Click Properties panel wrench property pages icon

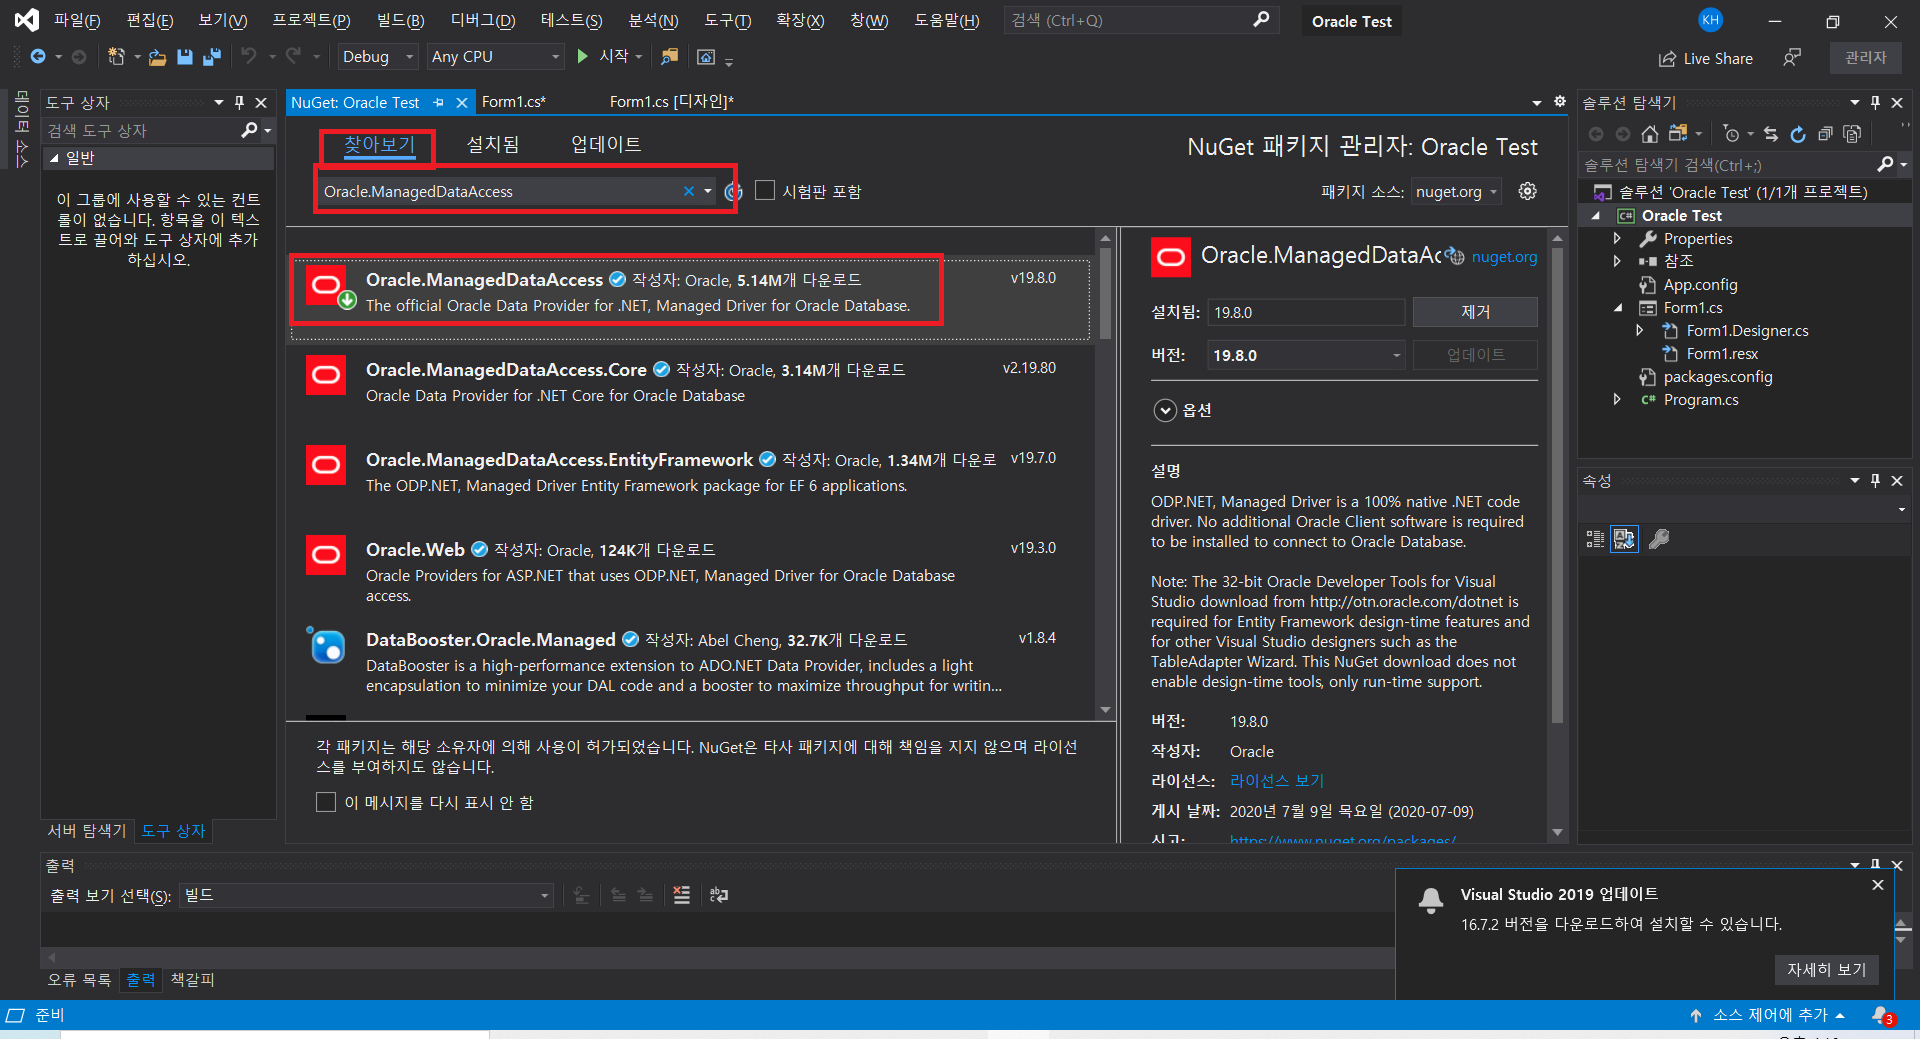coord(1659,539)
